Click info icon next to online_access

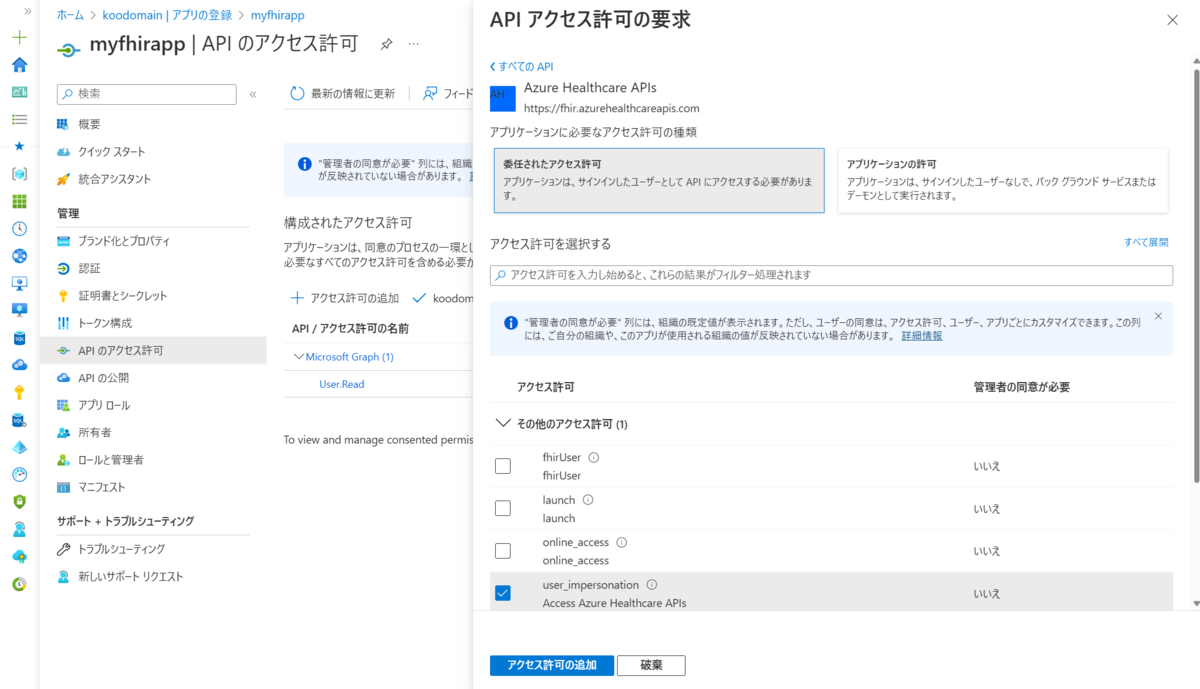[x=622, y=542]
